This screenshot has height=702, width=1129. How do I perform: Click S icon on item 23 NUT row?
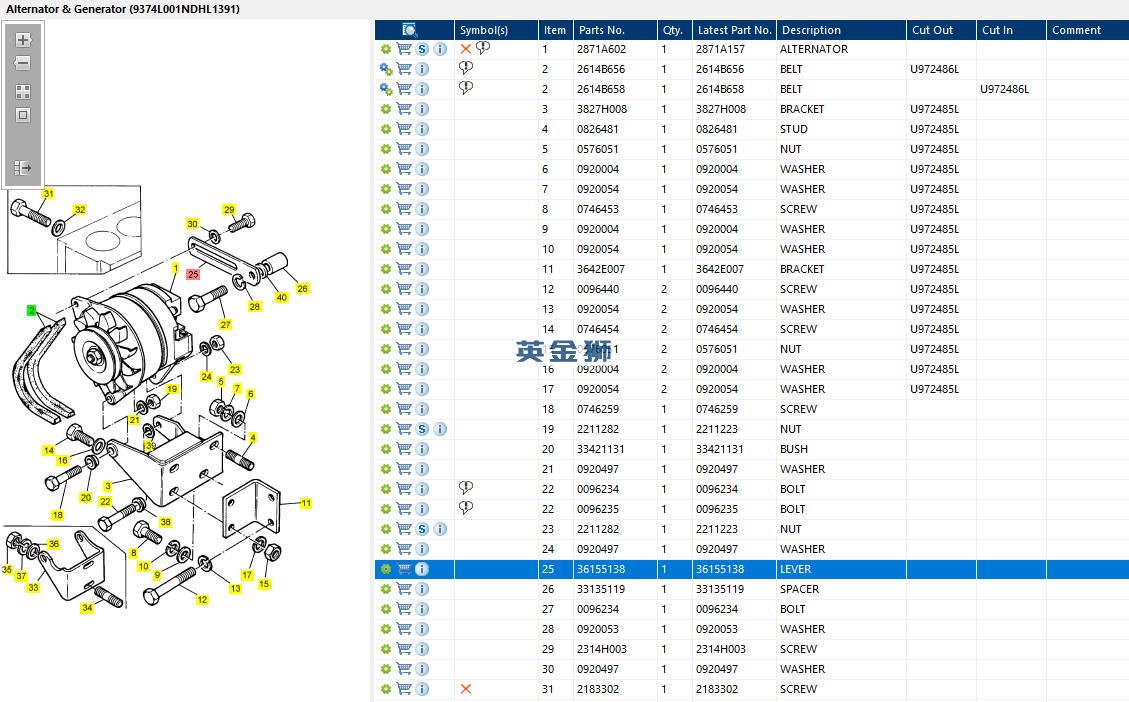423,529
